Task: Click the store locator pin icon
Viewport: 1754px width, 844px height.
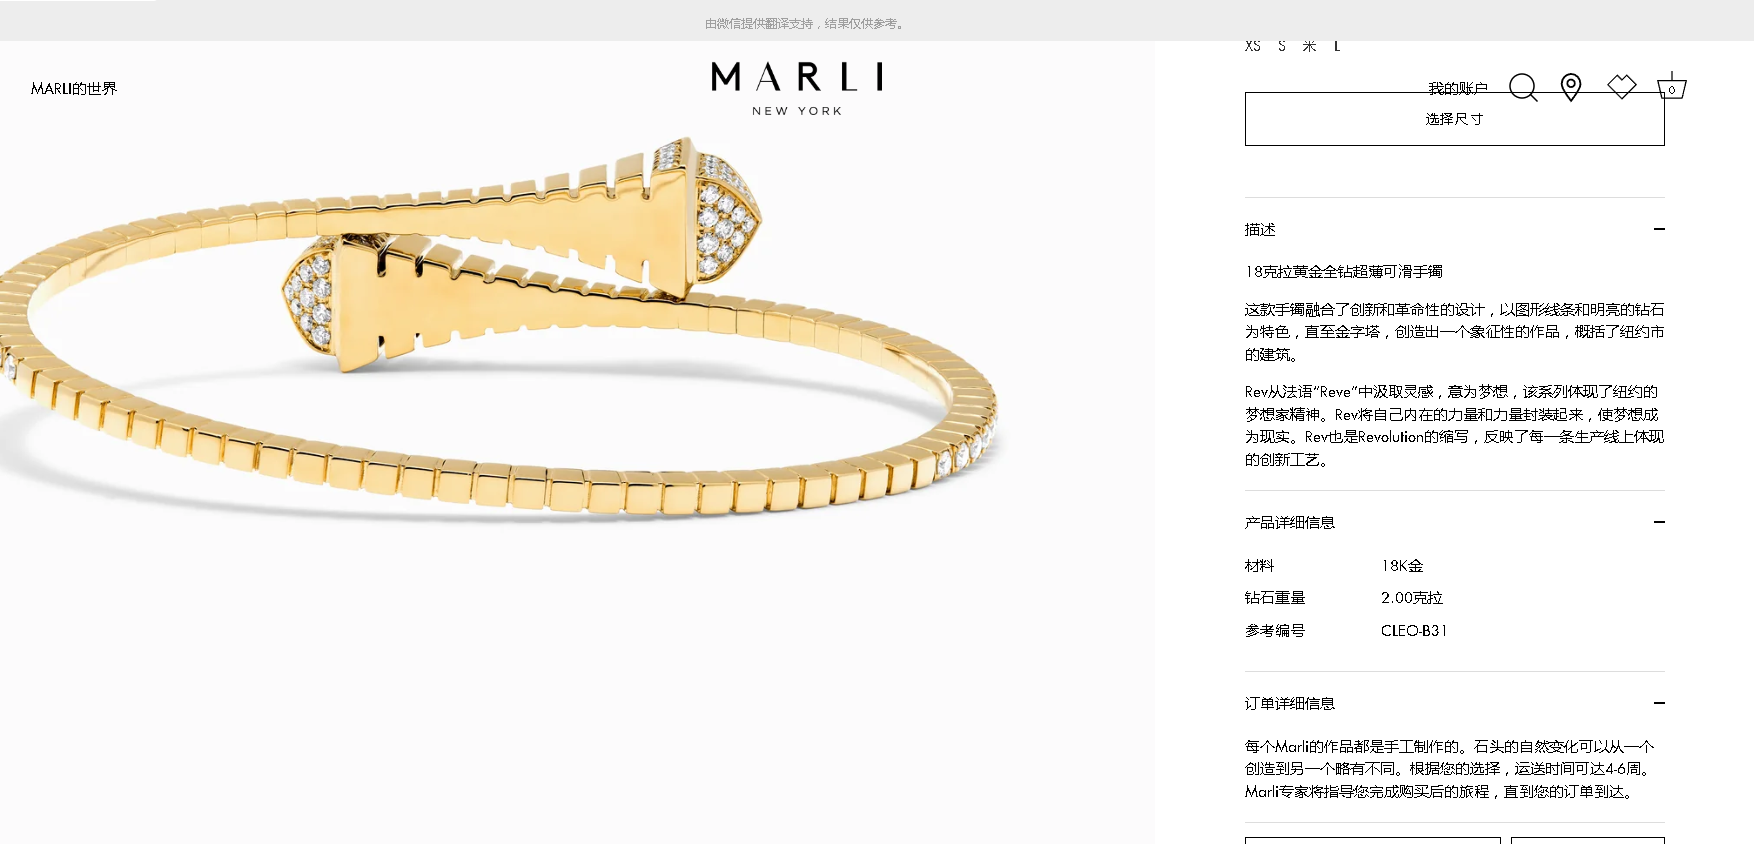Action: pos(1571,88)
